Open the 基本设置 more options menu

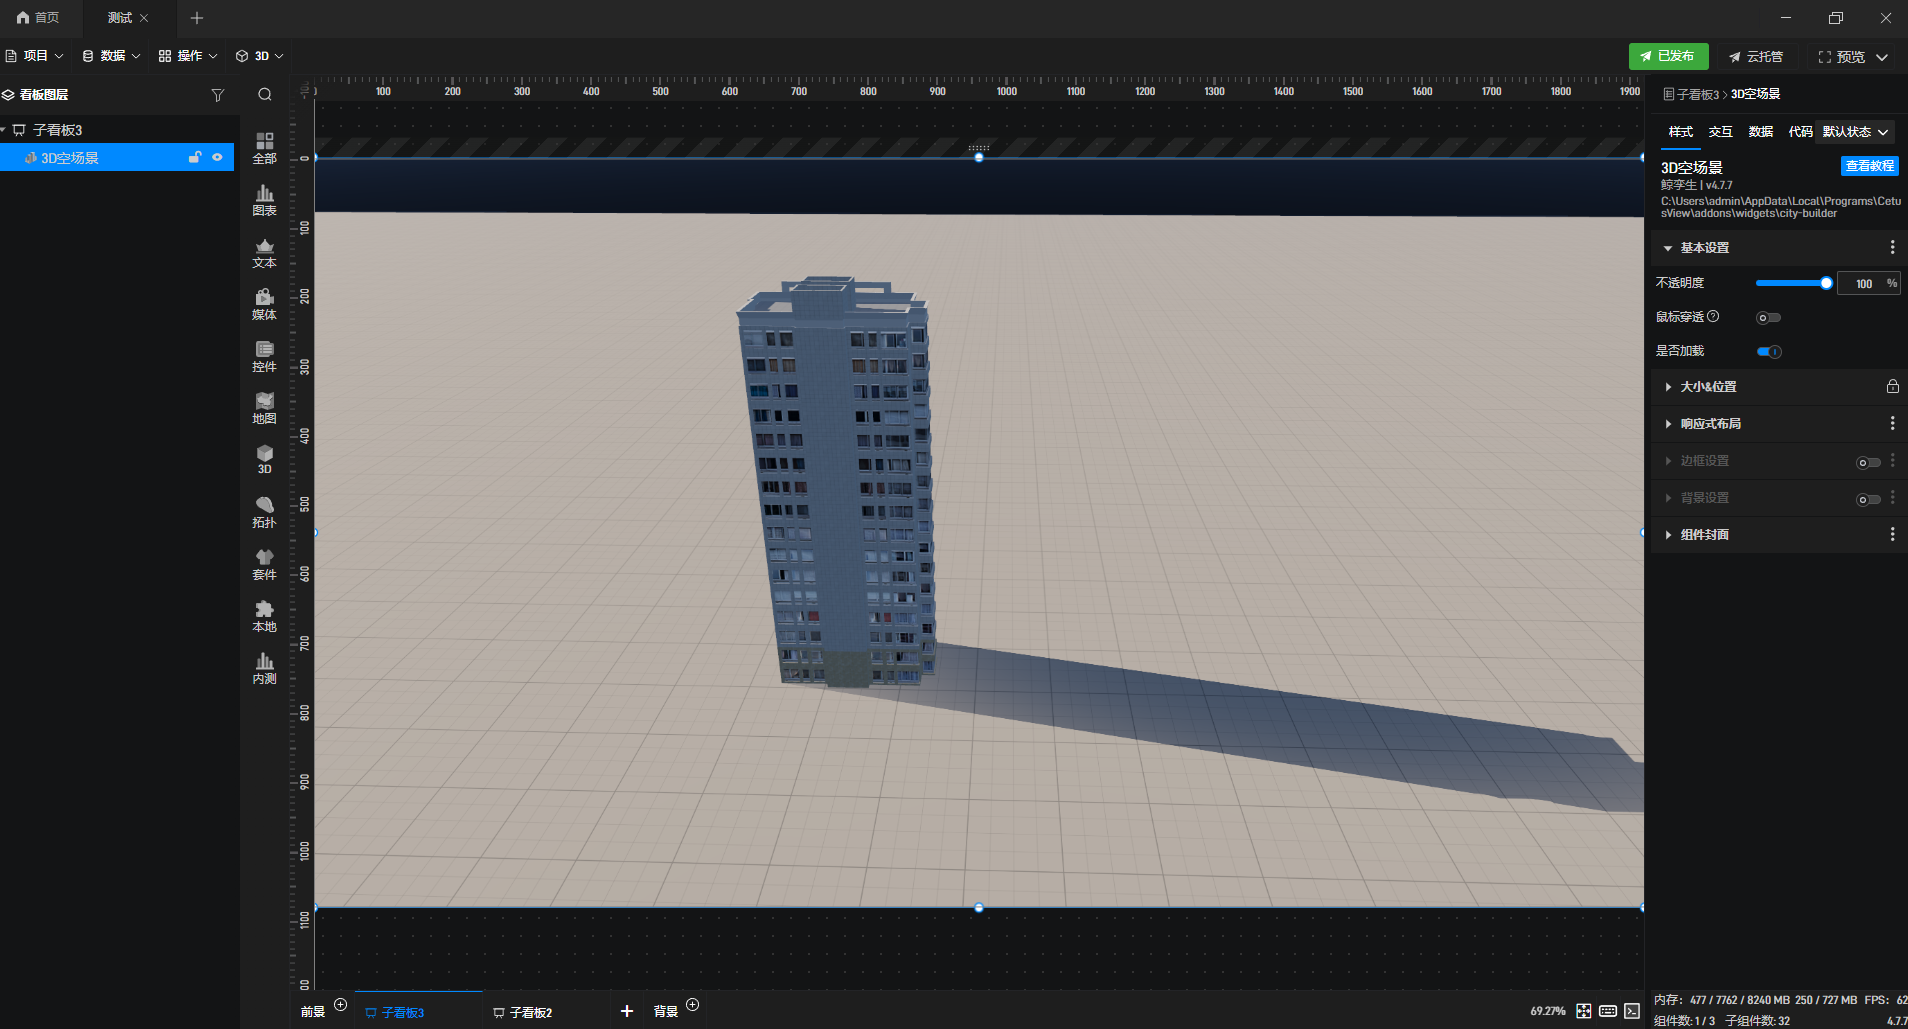point(1892,247)
